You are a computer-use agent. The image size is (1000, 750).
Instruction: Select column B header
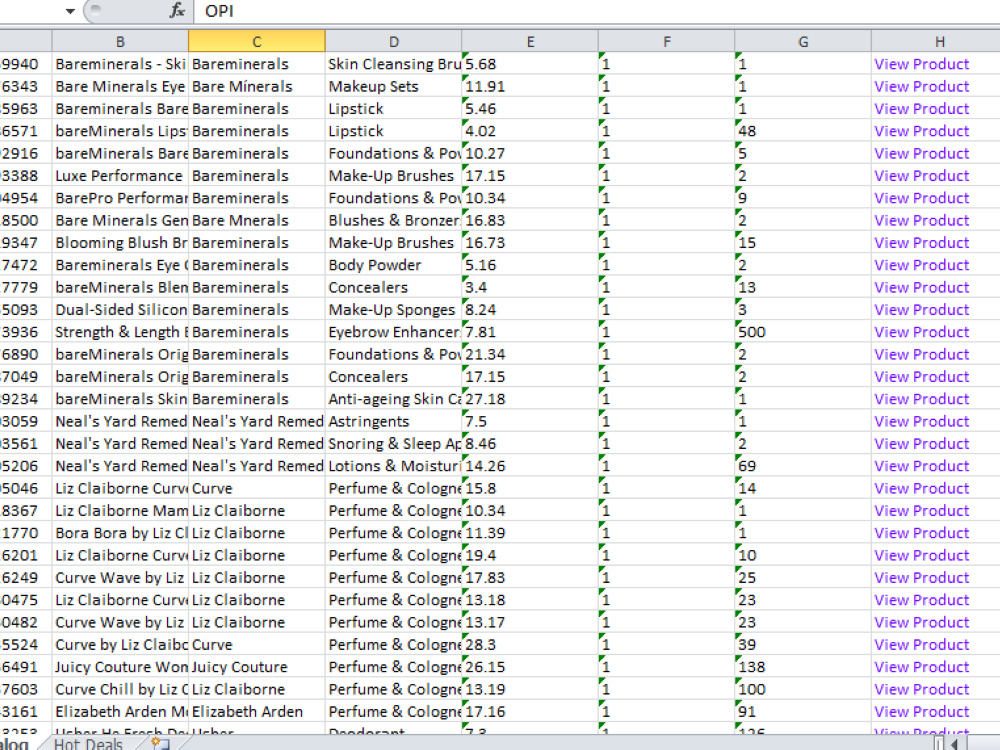point(120,41)
